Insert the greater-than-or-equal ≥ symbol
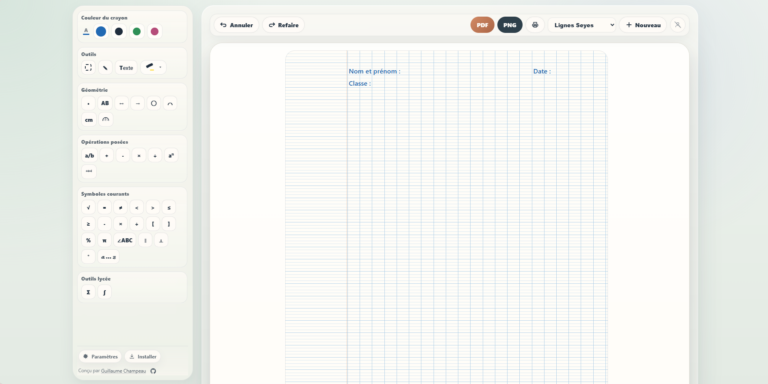768x384 pixels. 88,224
